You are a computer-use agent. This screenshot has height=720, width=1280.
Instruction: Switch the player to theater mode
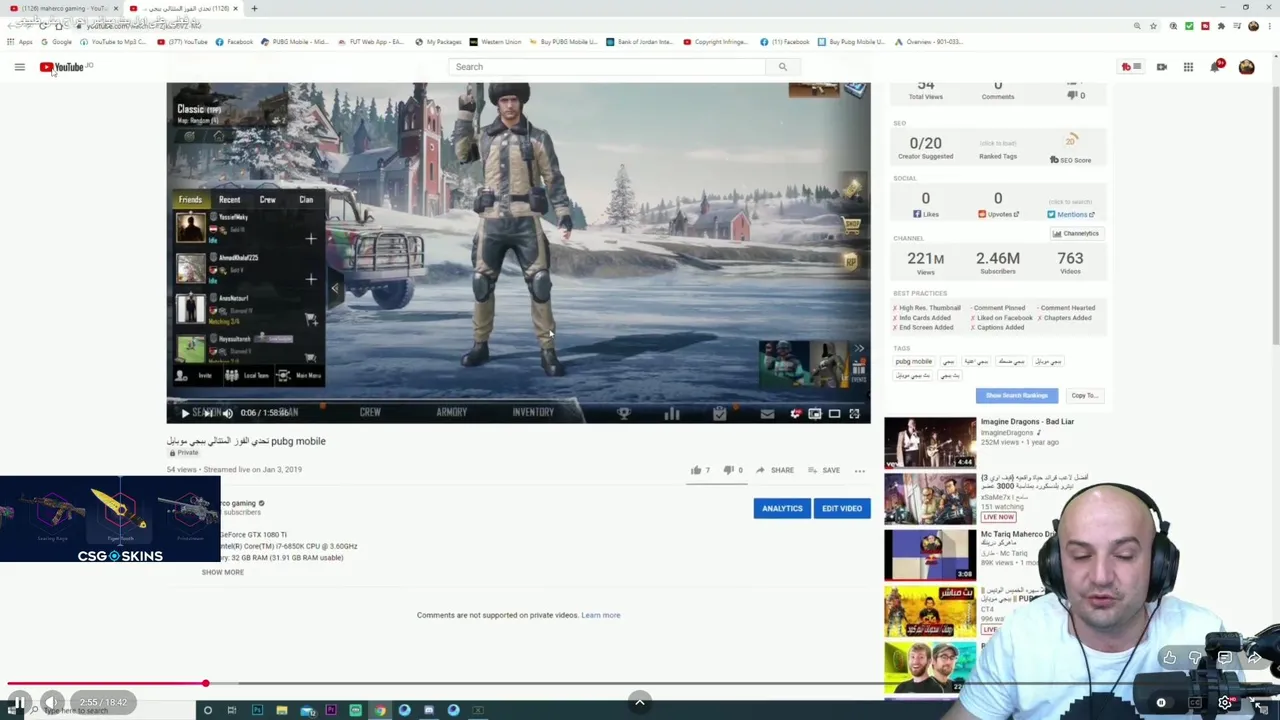point(834,413)
